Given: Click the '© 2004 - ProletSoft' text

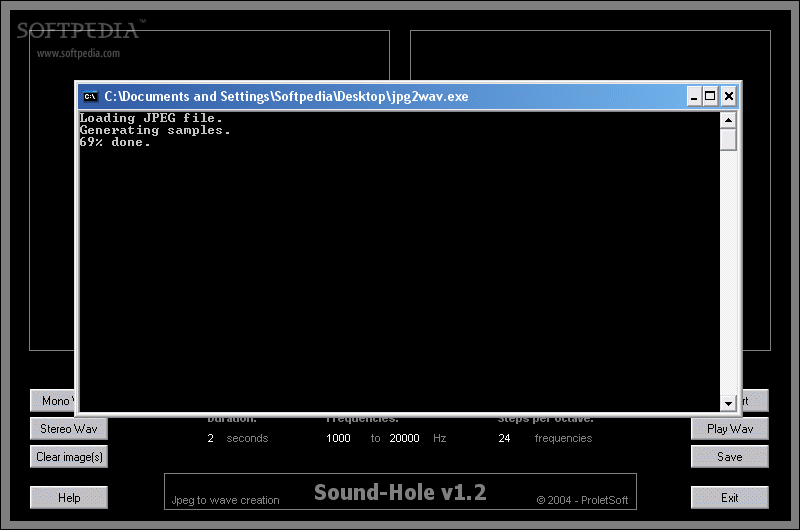Looking at the screenshot, I should 582,500.
